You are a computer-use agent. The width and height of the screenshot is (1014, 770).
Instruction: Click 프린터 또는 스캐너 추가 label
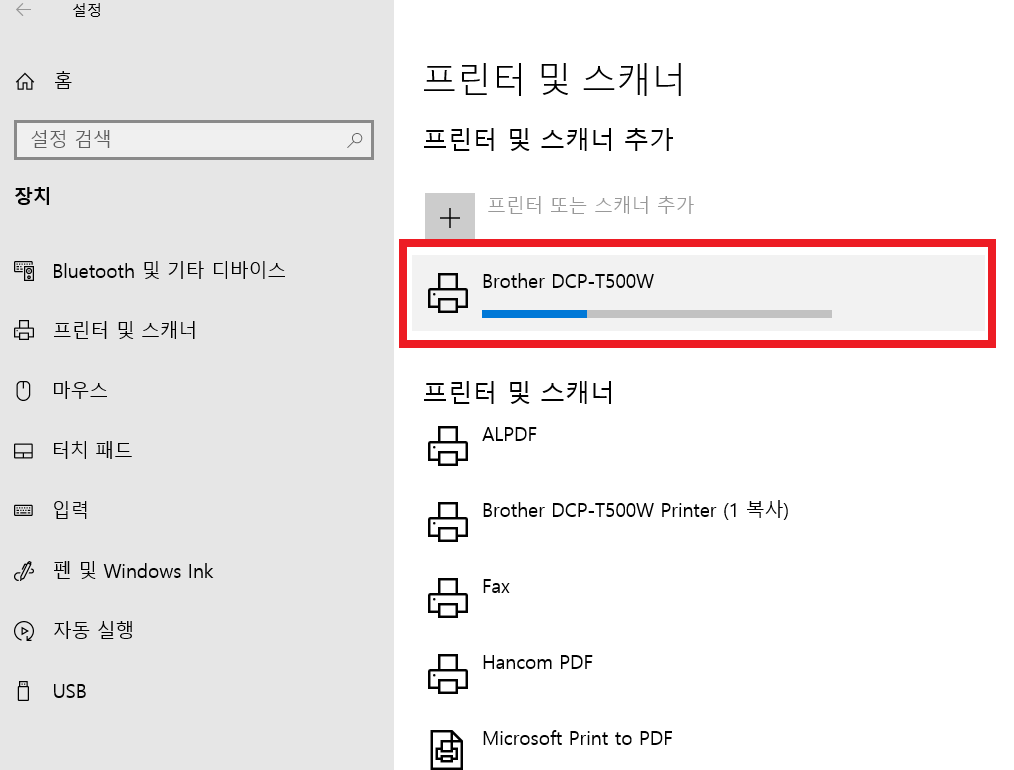pyautogui.click(x=590, y=206)
